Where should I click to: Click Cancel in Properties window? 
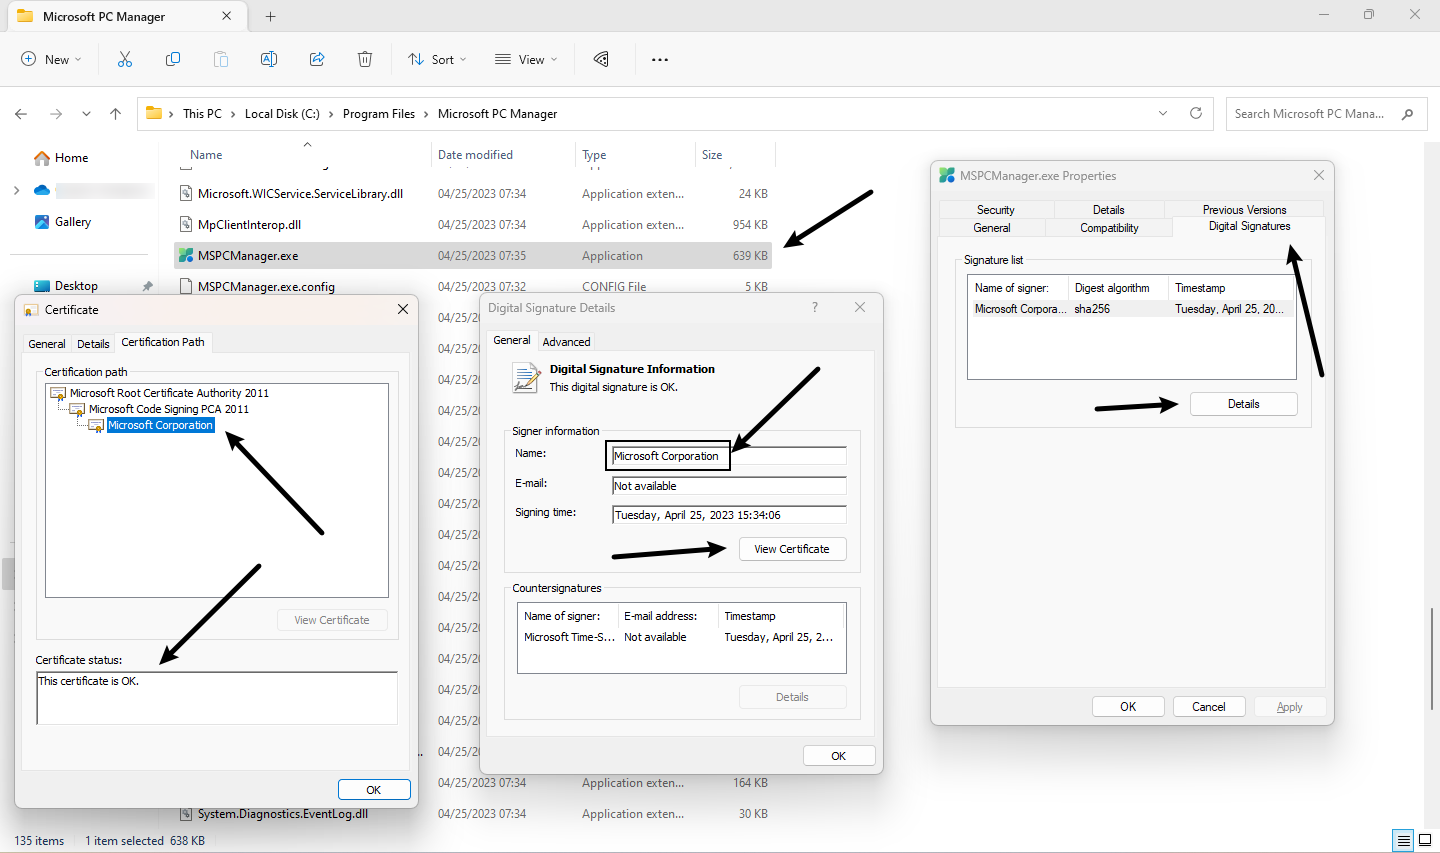point(1208,707)
